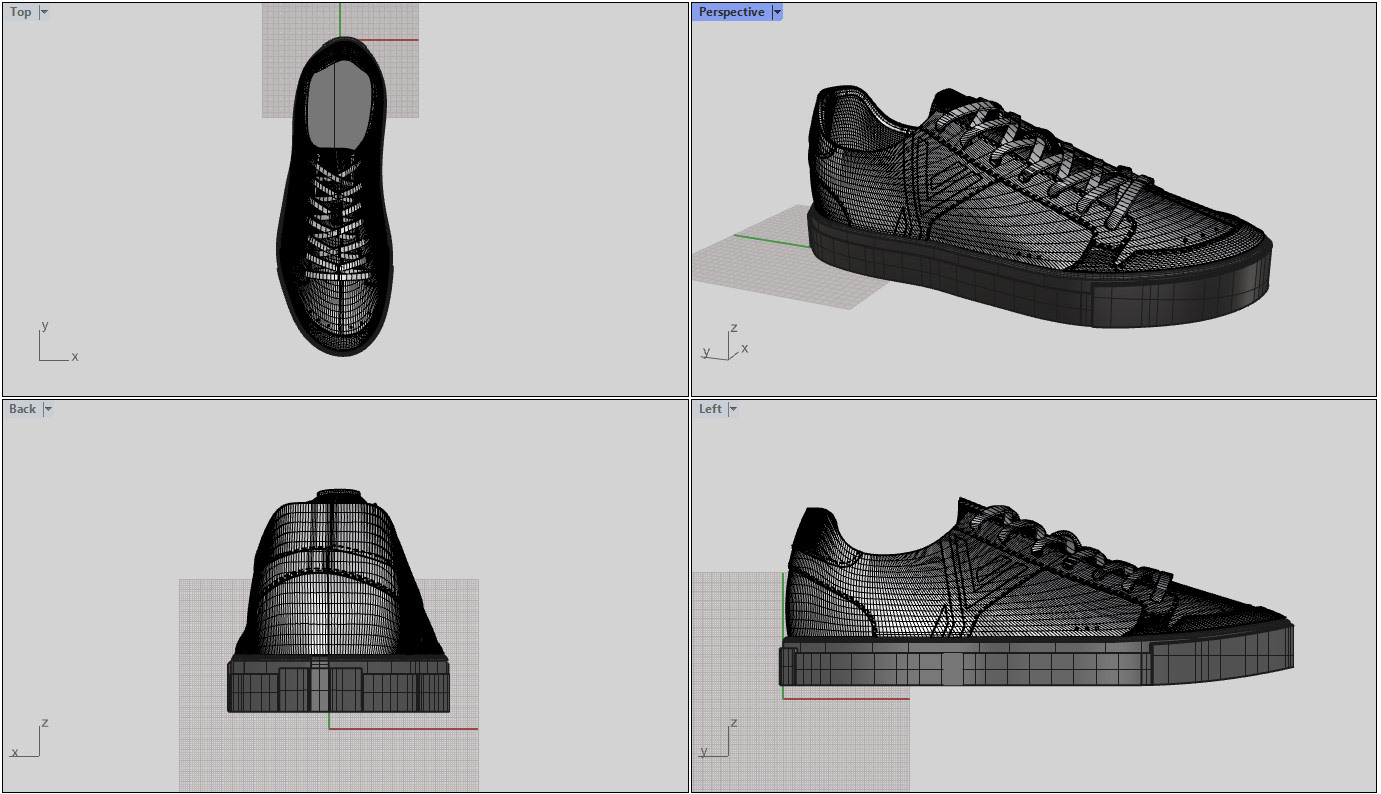Click the axis icon in Left viewport
The height and width of the screenshot is (794, 1381).
point(719,739)
